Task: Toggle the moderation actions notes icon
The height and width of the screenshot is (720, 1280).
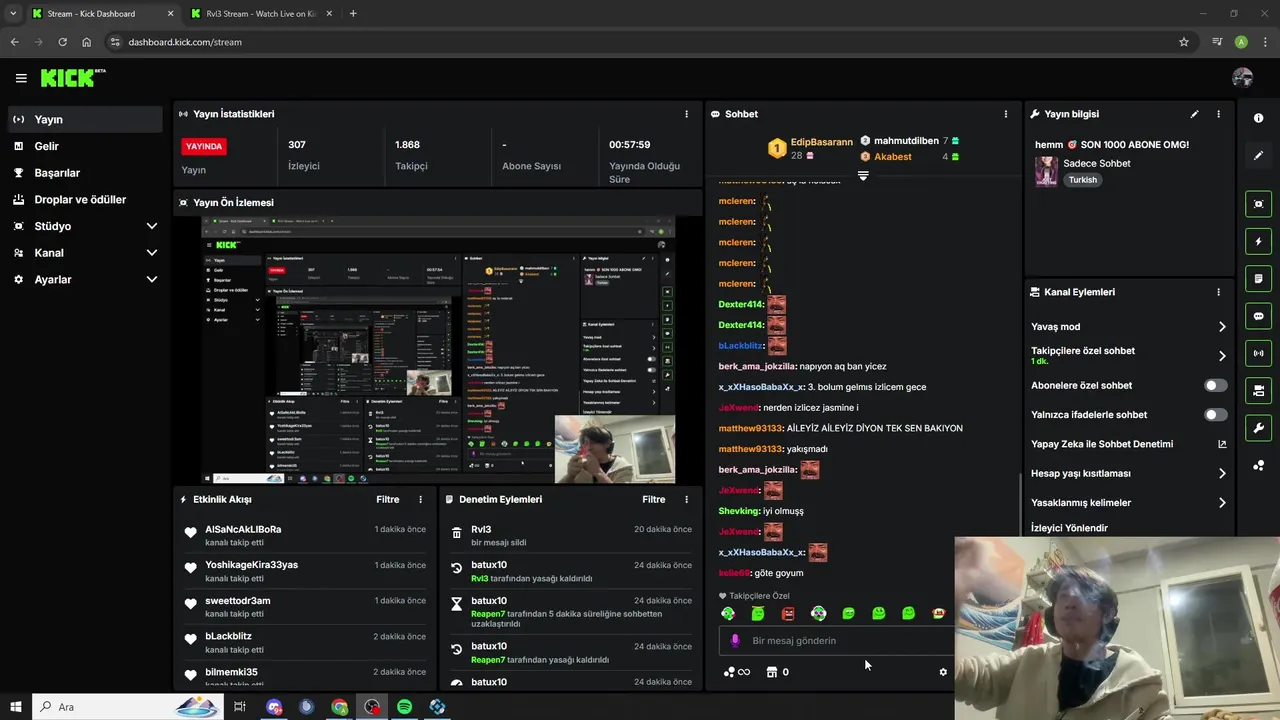Action: (x=1258, y=278)
